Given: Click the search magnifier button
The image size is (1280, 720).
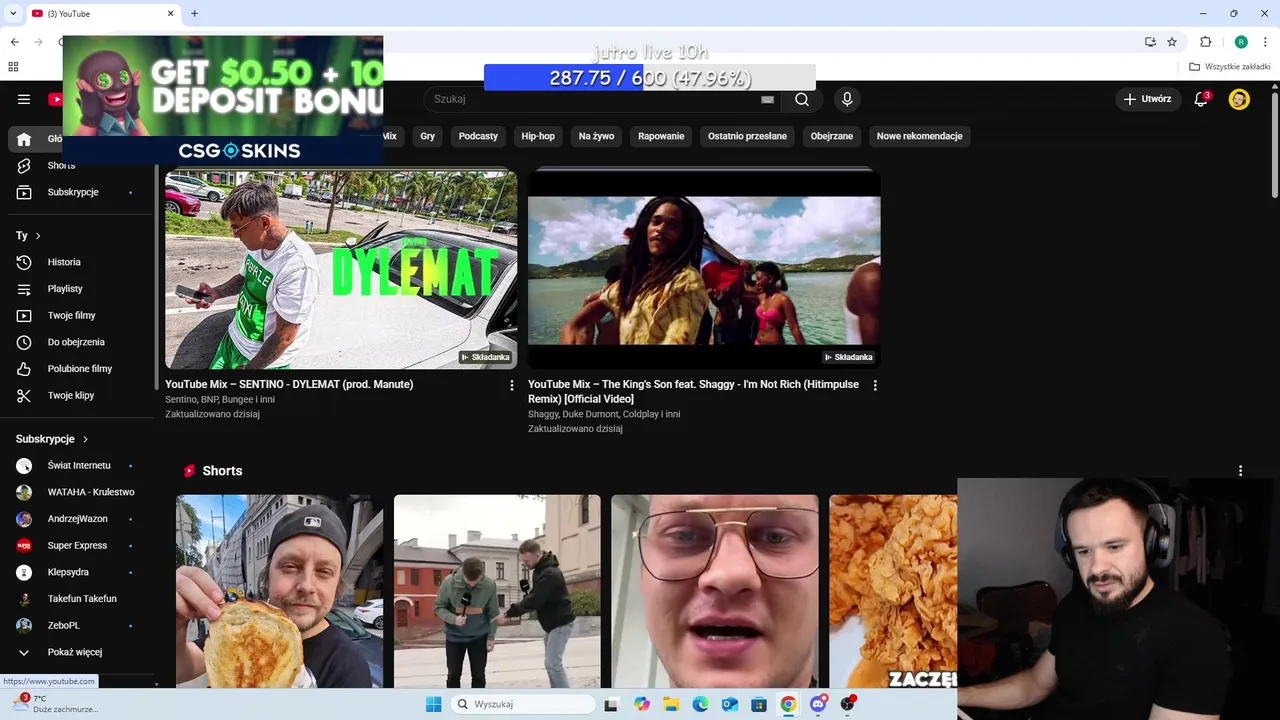Looking at the screenshot, I should tap(802, 99).
